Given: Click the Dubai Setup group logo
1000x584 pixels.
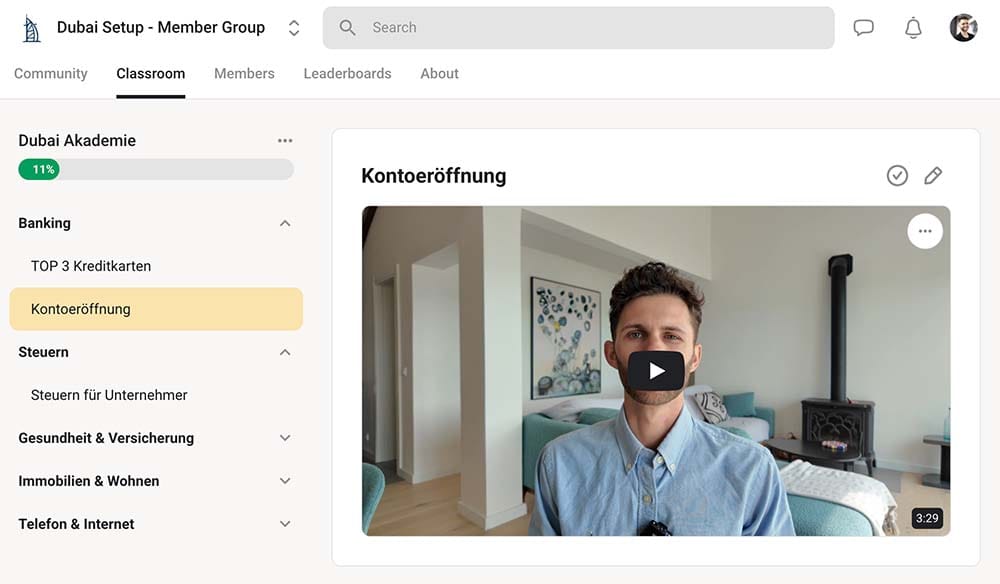Looking at the screenshot, I should point(32,28).
